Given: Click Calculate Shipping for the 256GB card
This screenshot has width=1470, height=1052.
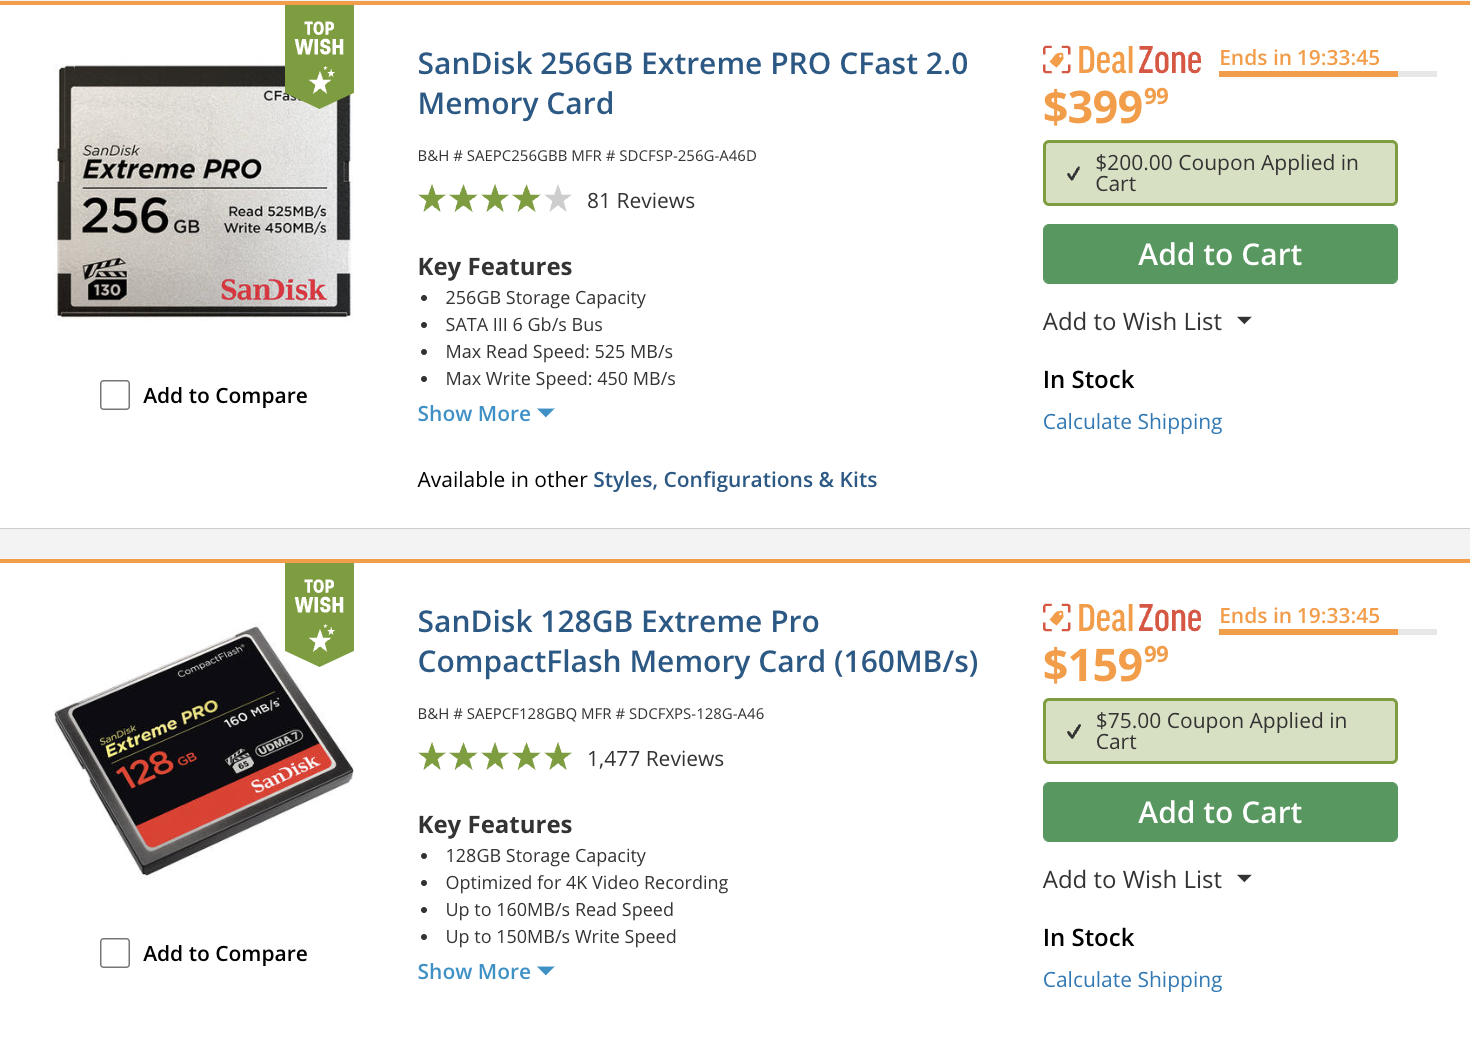Looking at the screenshot, I should [x=1132, y=422].
